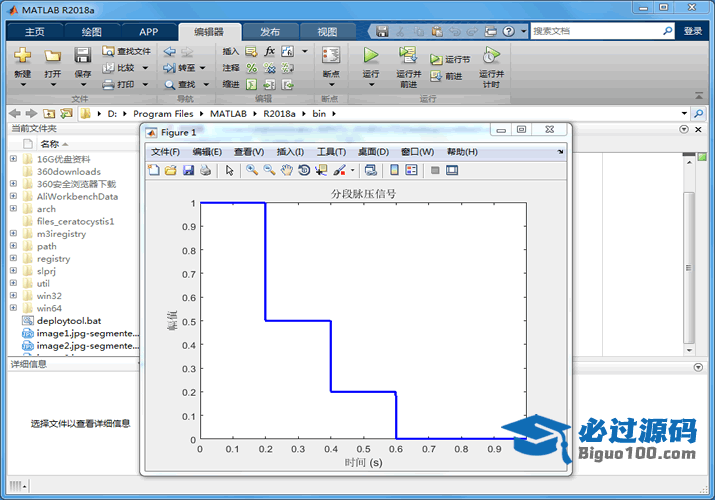
Task: Toggle Zoom In tool in figure
Action: pos(252,170)
